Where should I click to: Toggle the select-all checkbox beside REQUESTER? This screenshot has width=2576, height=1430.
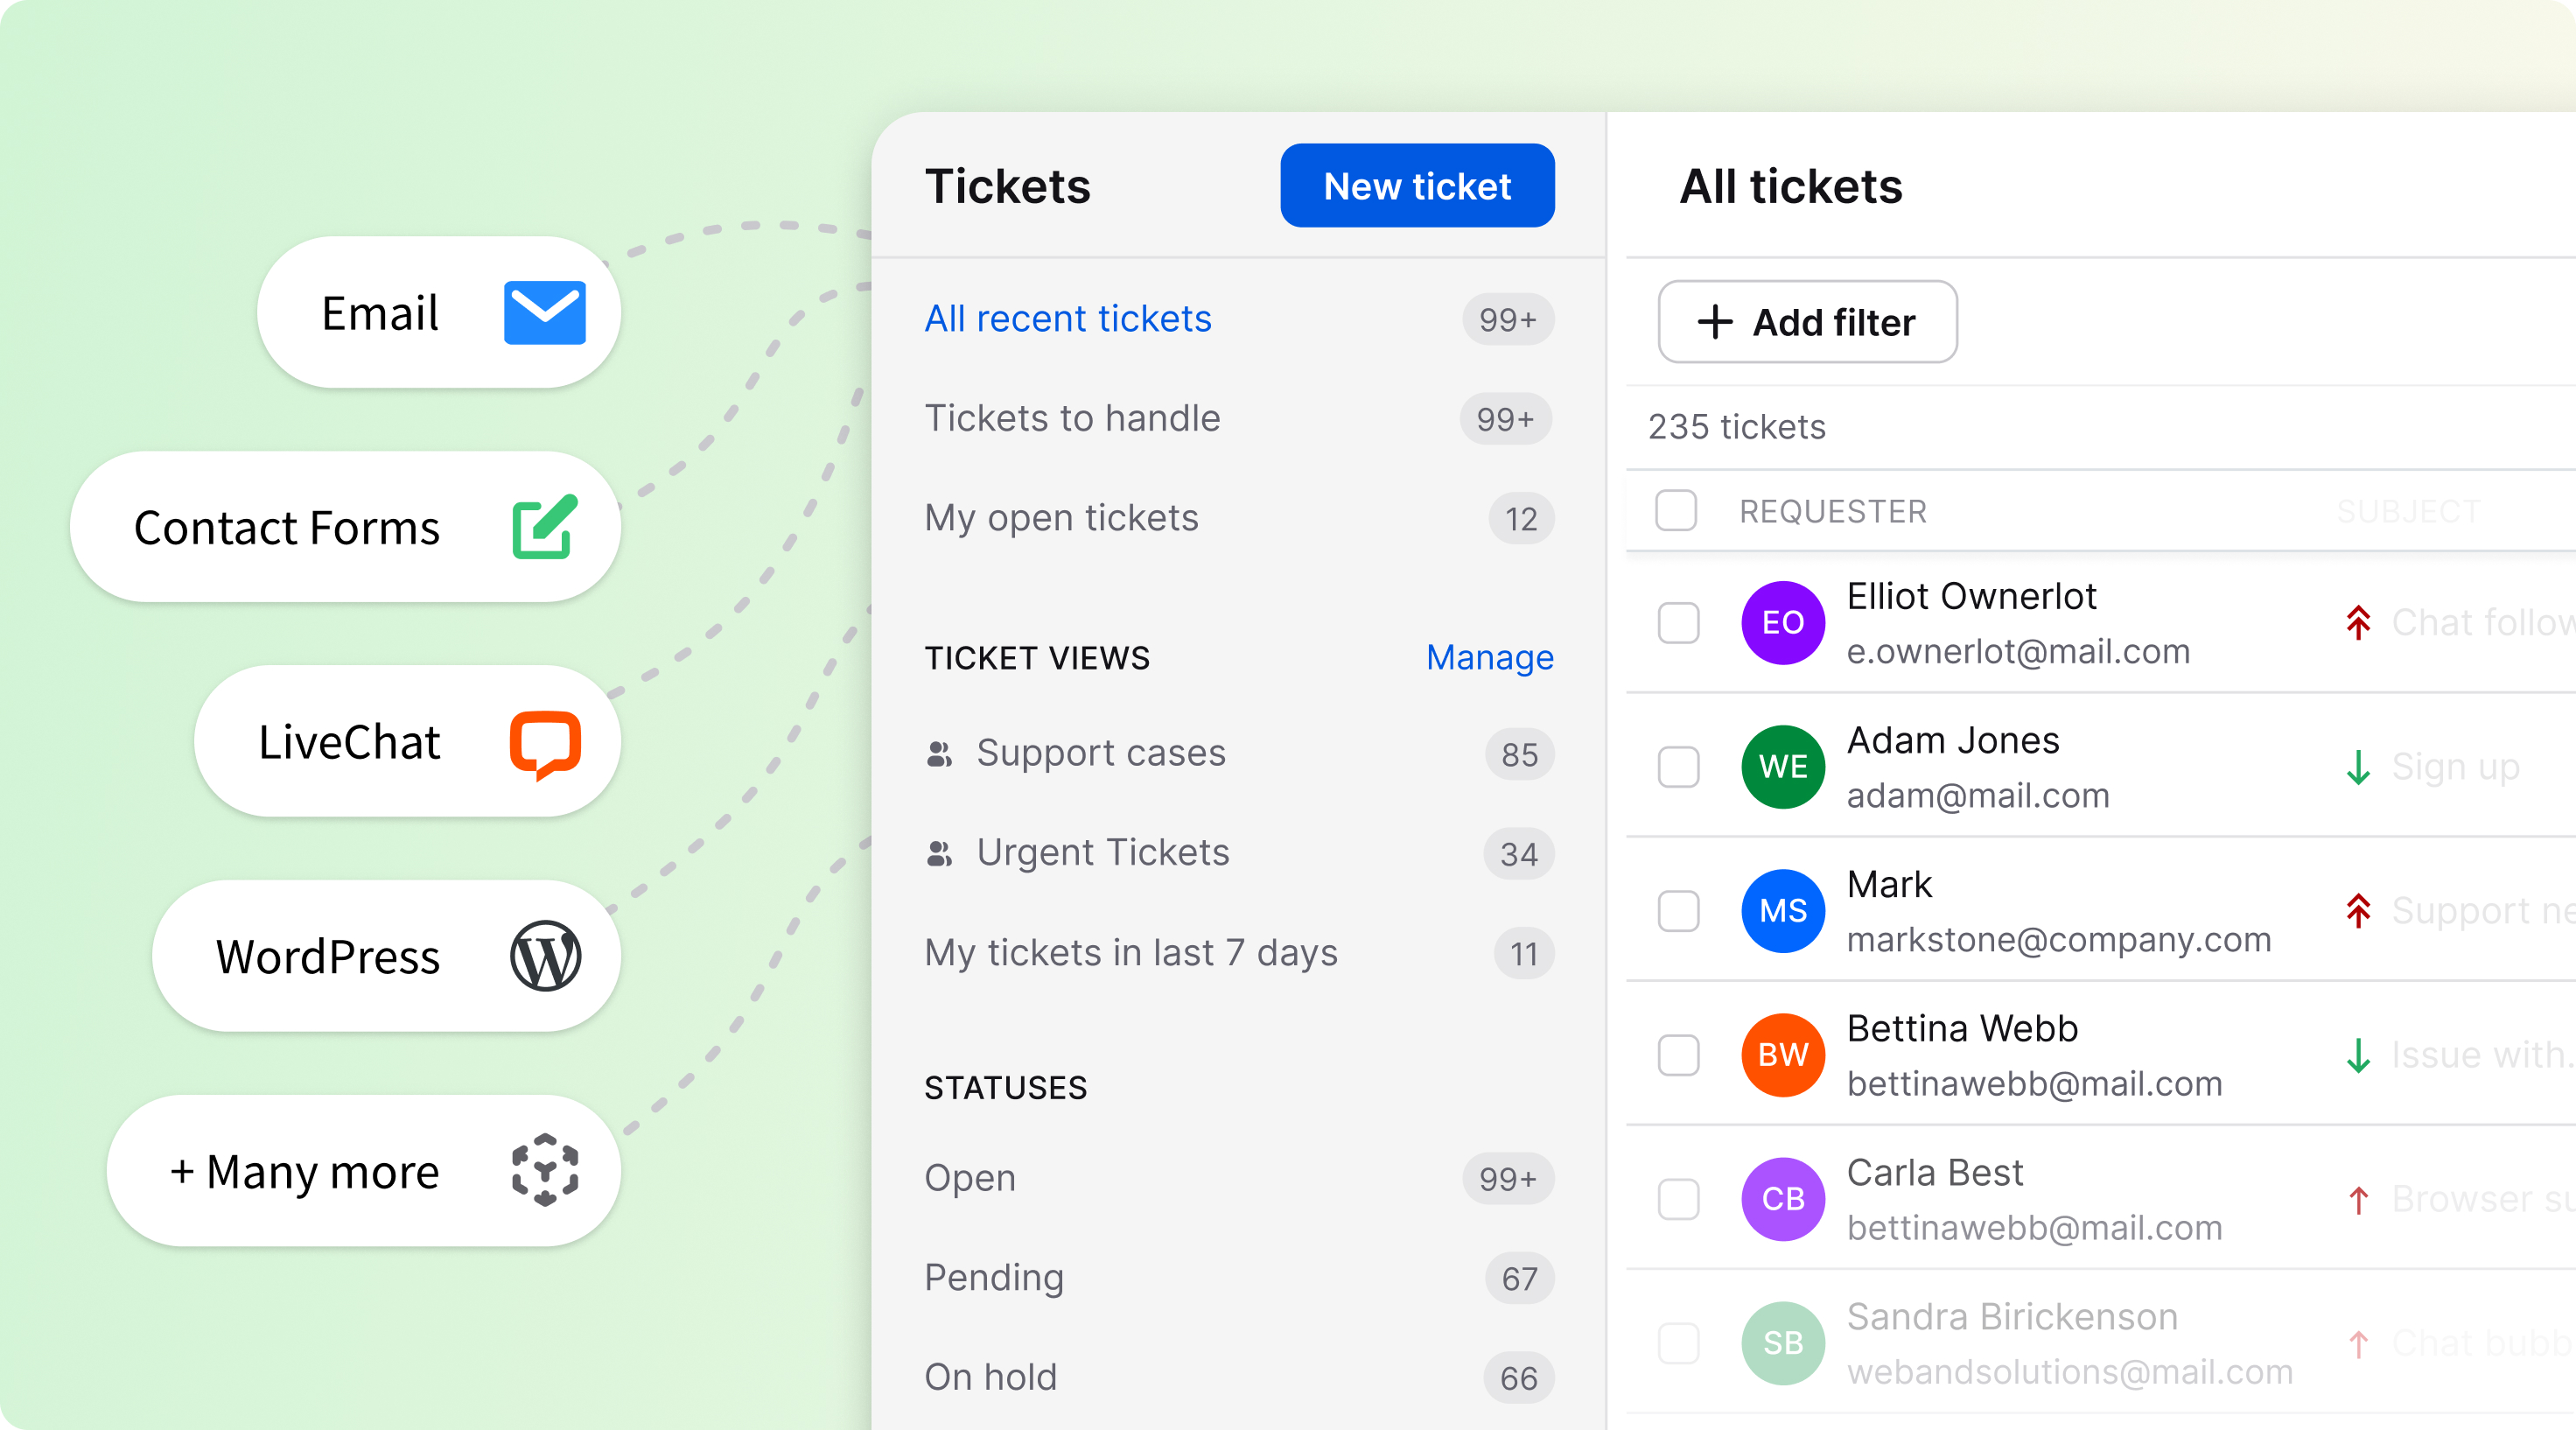(1676, 511)
